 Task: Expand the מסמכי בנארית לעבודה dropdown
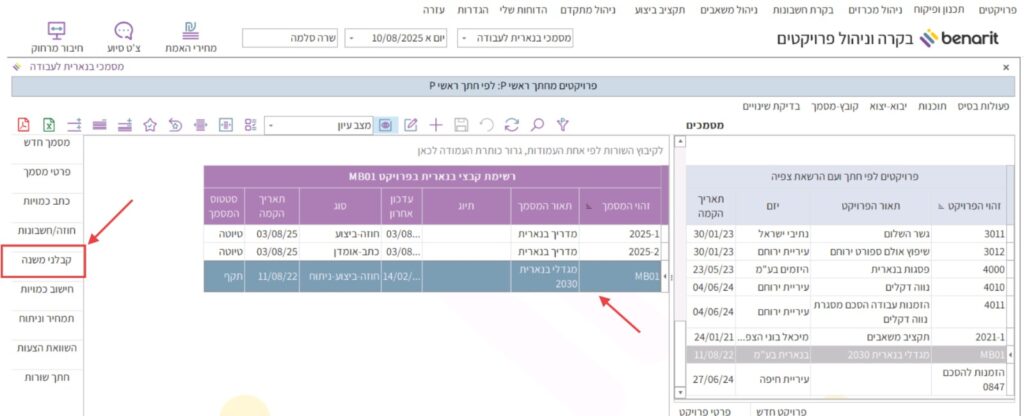[464, 38]
